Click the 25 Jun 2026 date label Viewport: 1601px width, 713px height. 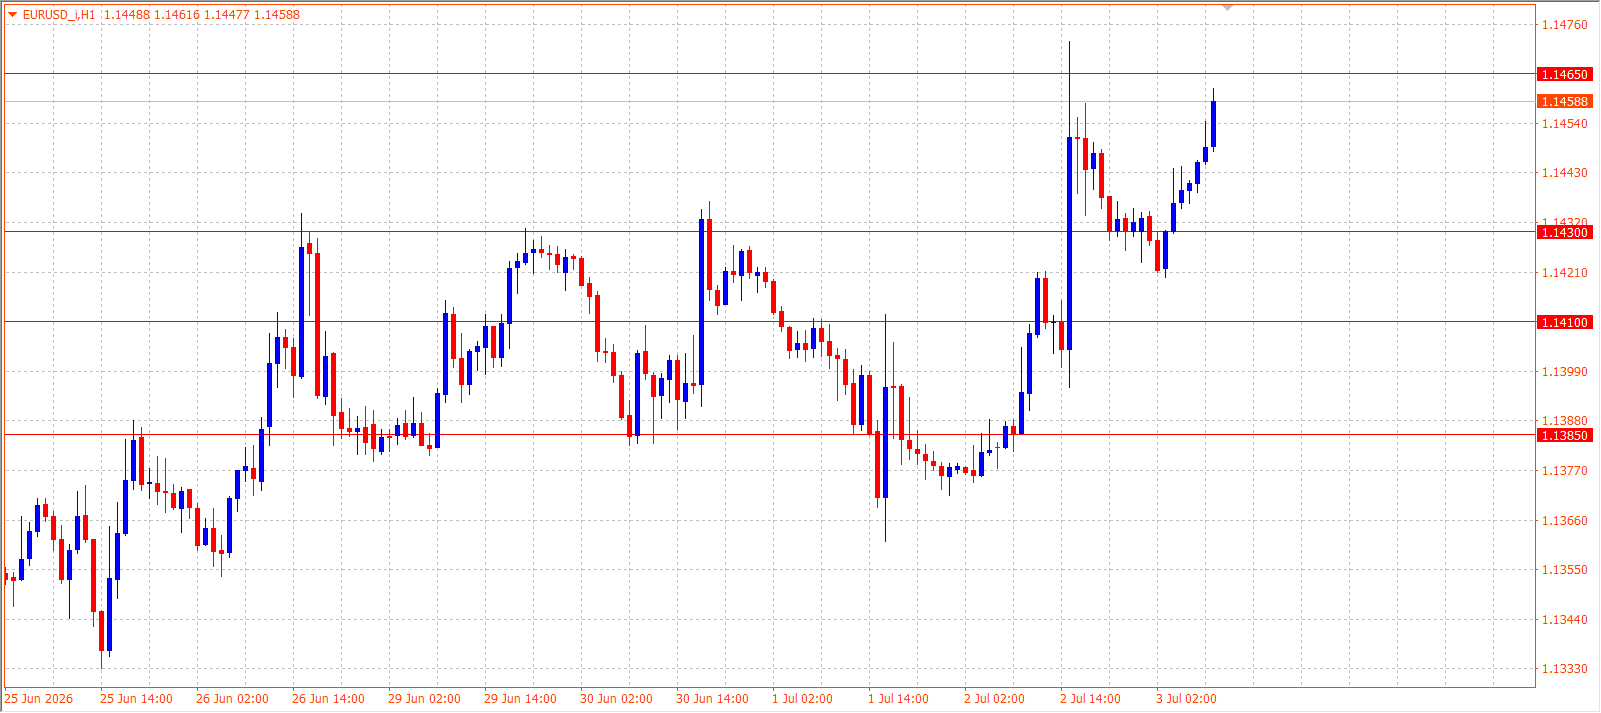coord(39,699)
